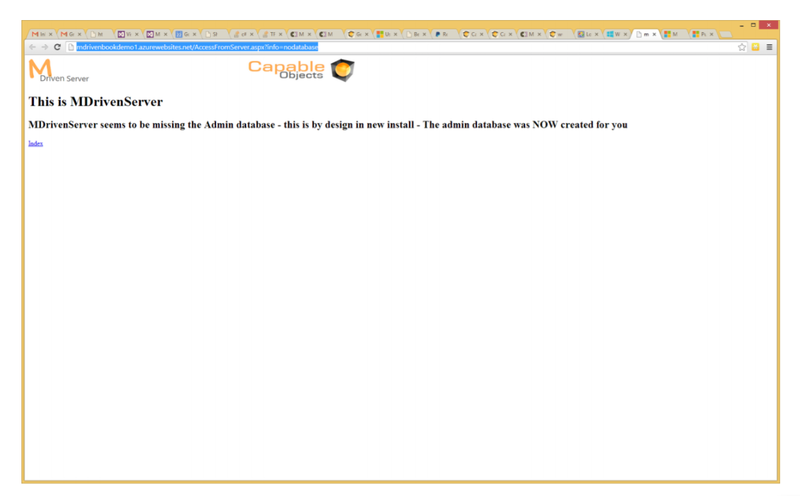Close the active MDrivenServer tab
This screenshot has height=496, width=800.
pyautogui.click(x=655, y=34)
